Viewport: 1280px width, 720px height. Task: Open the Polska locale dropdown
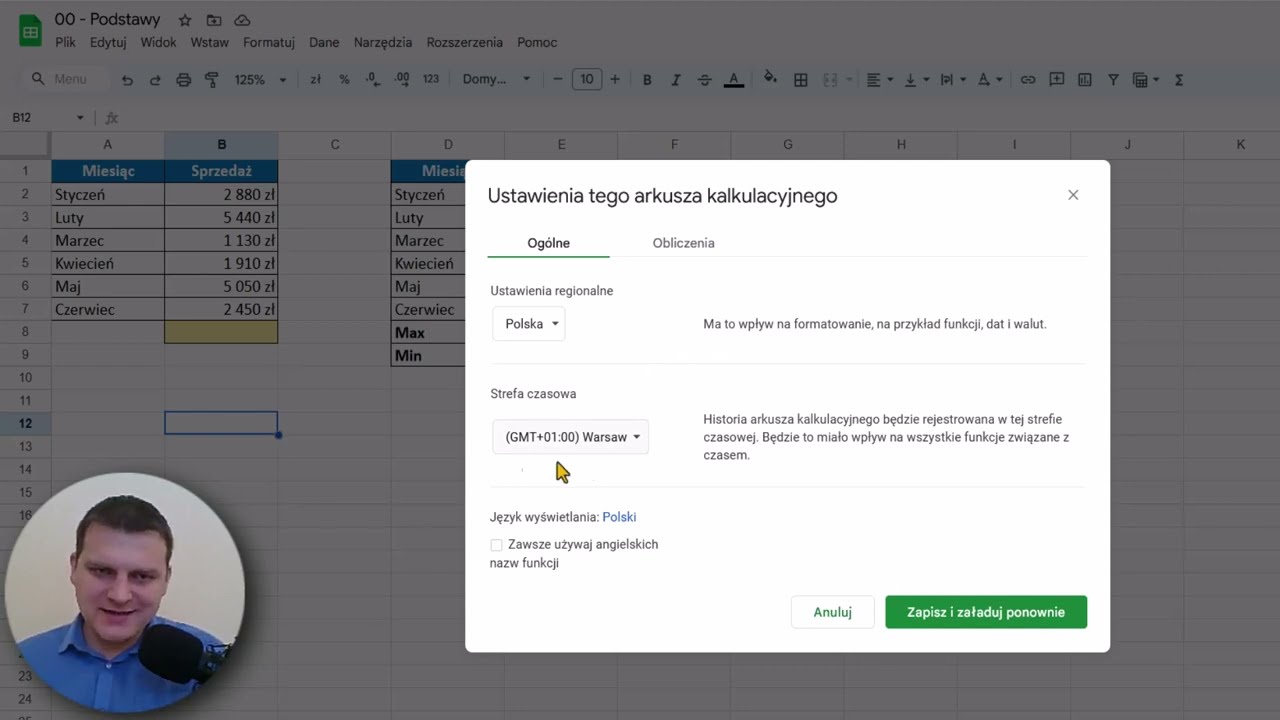[529, 324]
